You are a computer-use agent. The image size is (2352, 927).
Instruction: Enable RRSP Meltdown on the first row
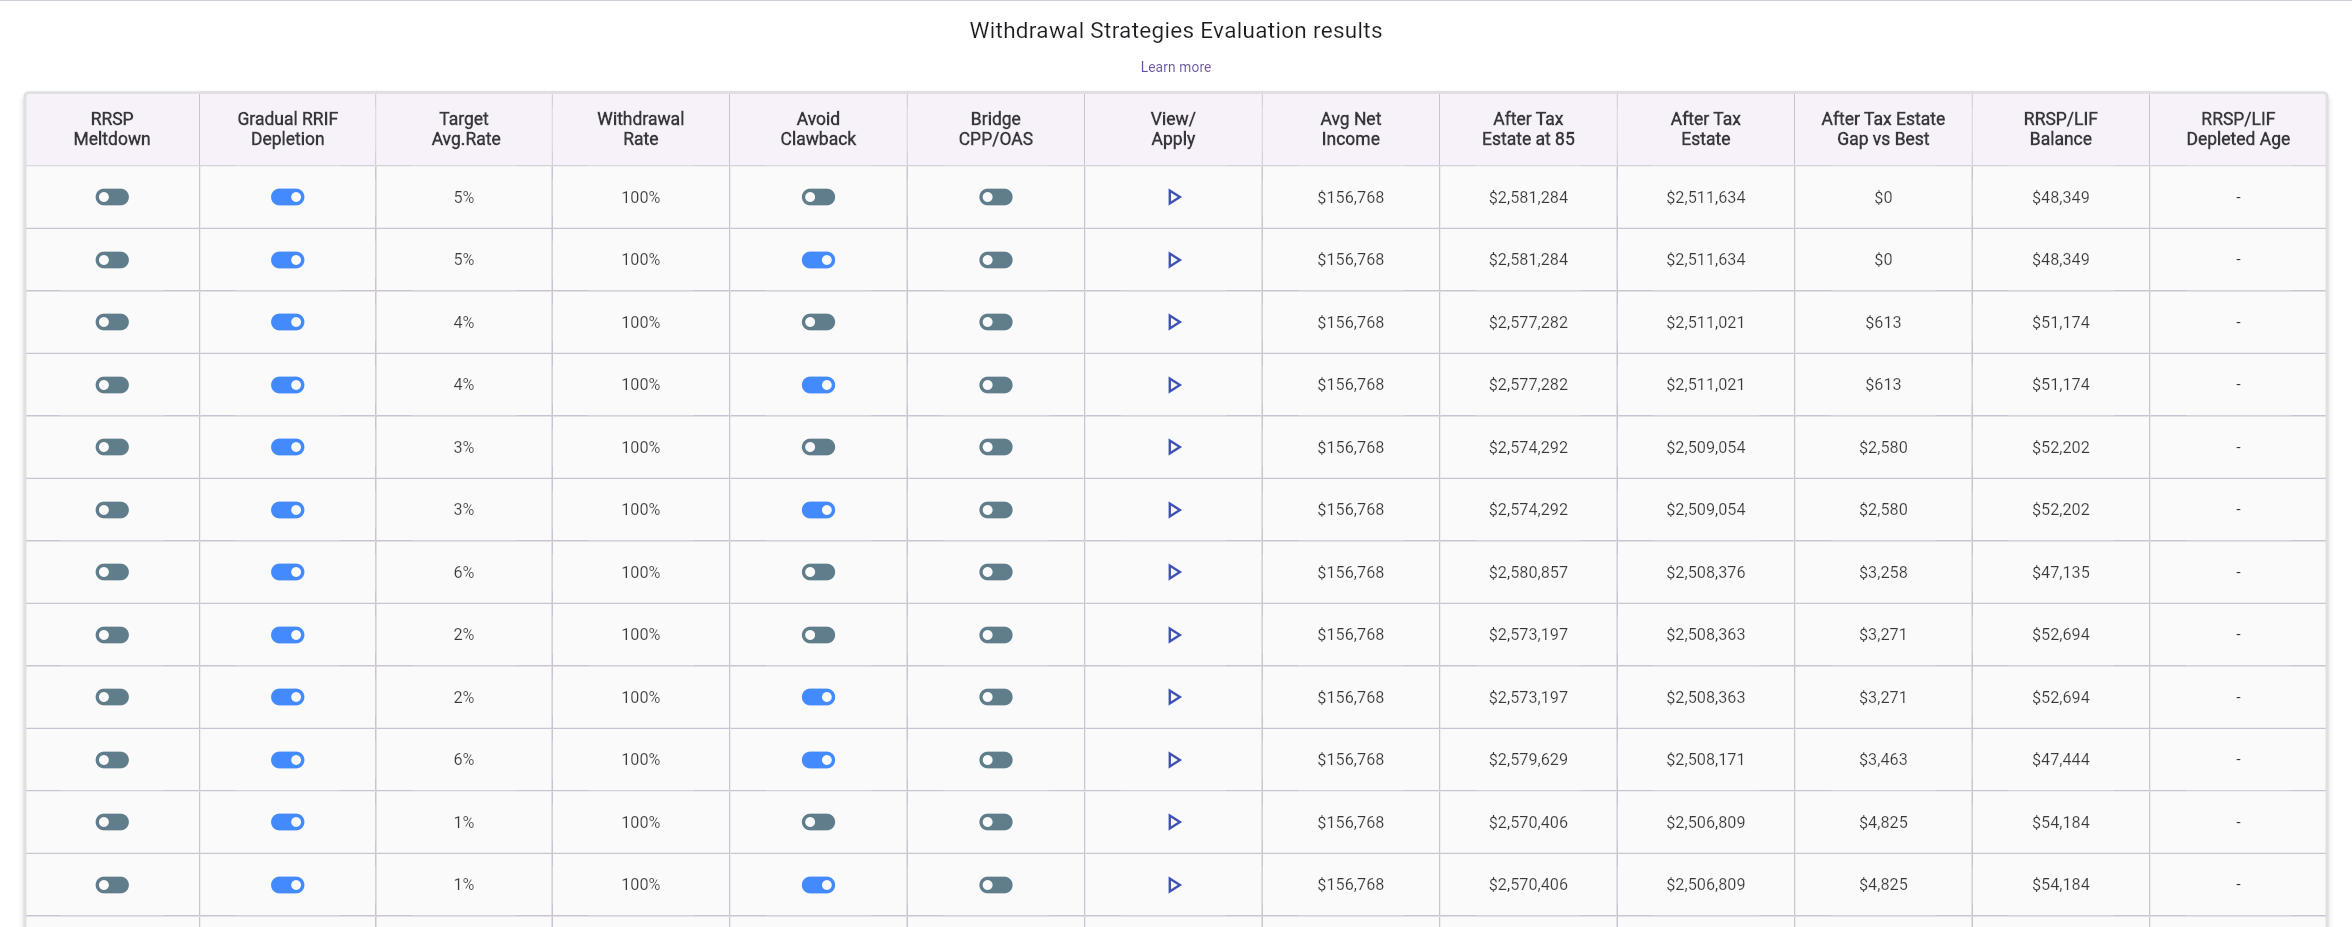tap(111, 197)
